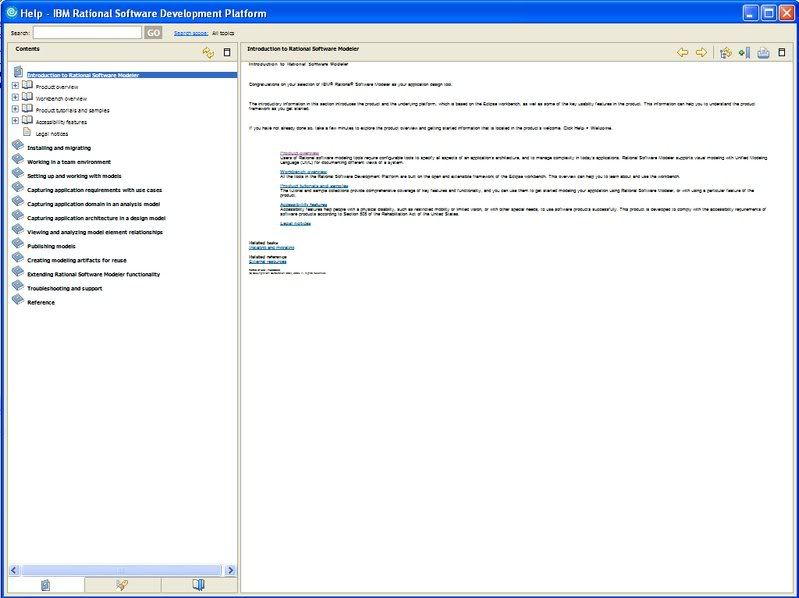Maximize the topic content pane
The height and width of the screenshot is (598, 799).
(782, 52)
